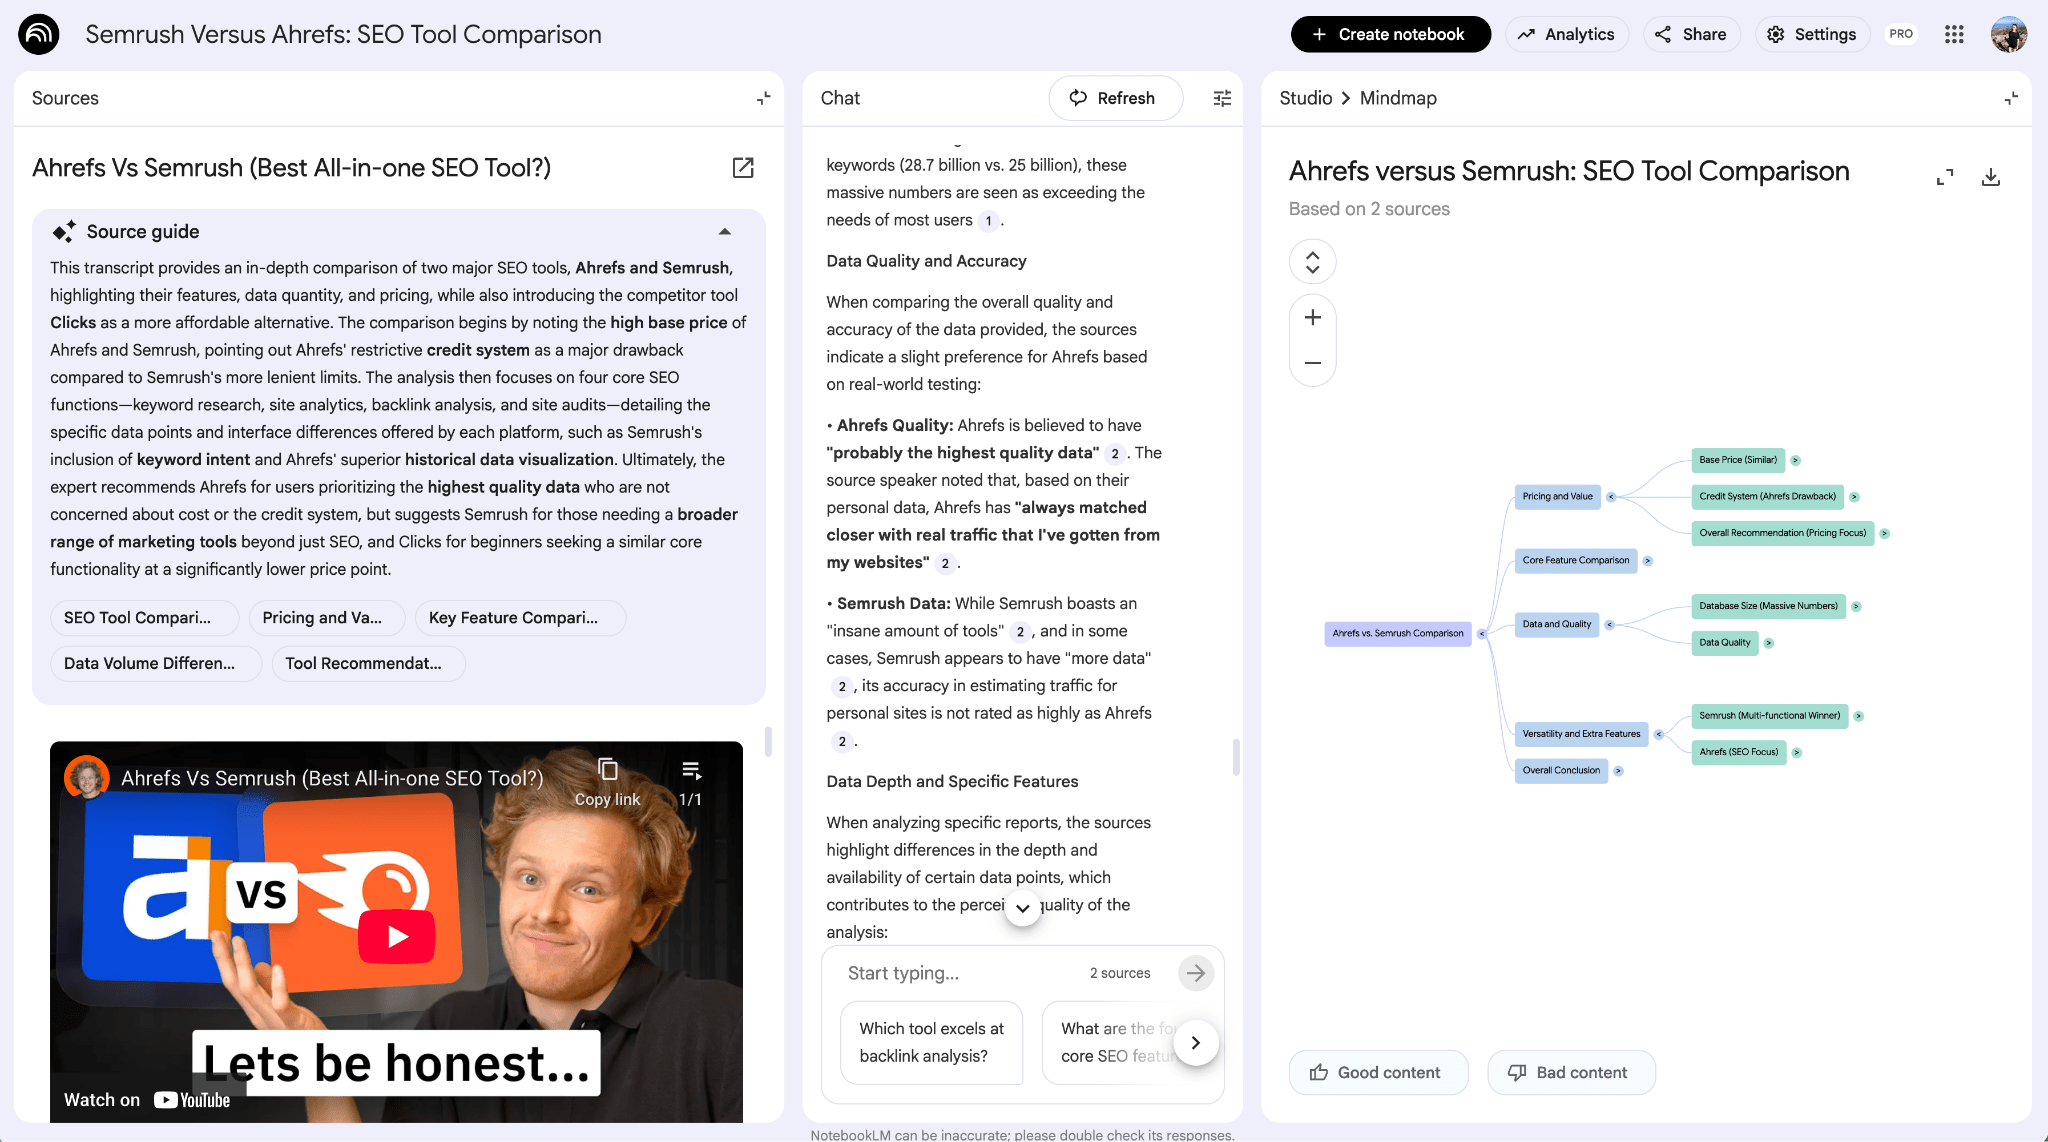
Task: Download the mindmap
Action: (x=1991, y=176)
